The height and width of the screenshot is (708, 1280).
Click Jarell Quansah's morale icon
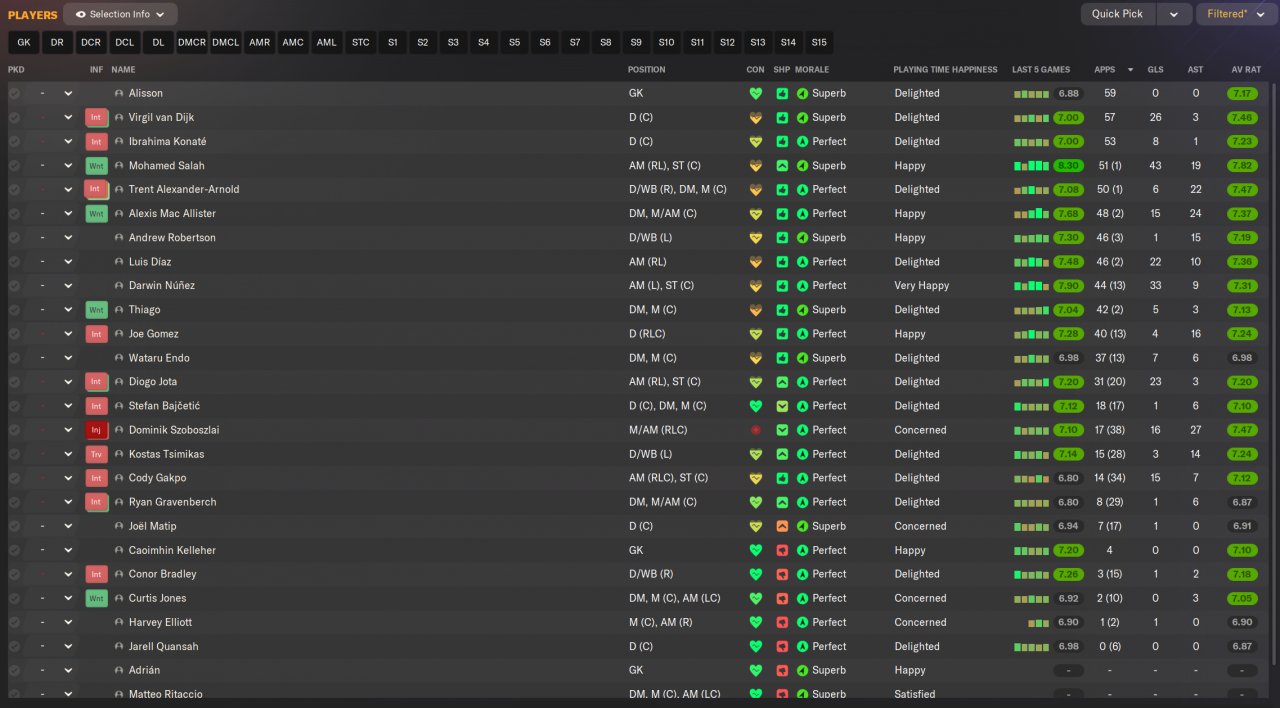(802, 646)
